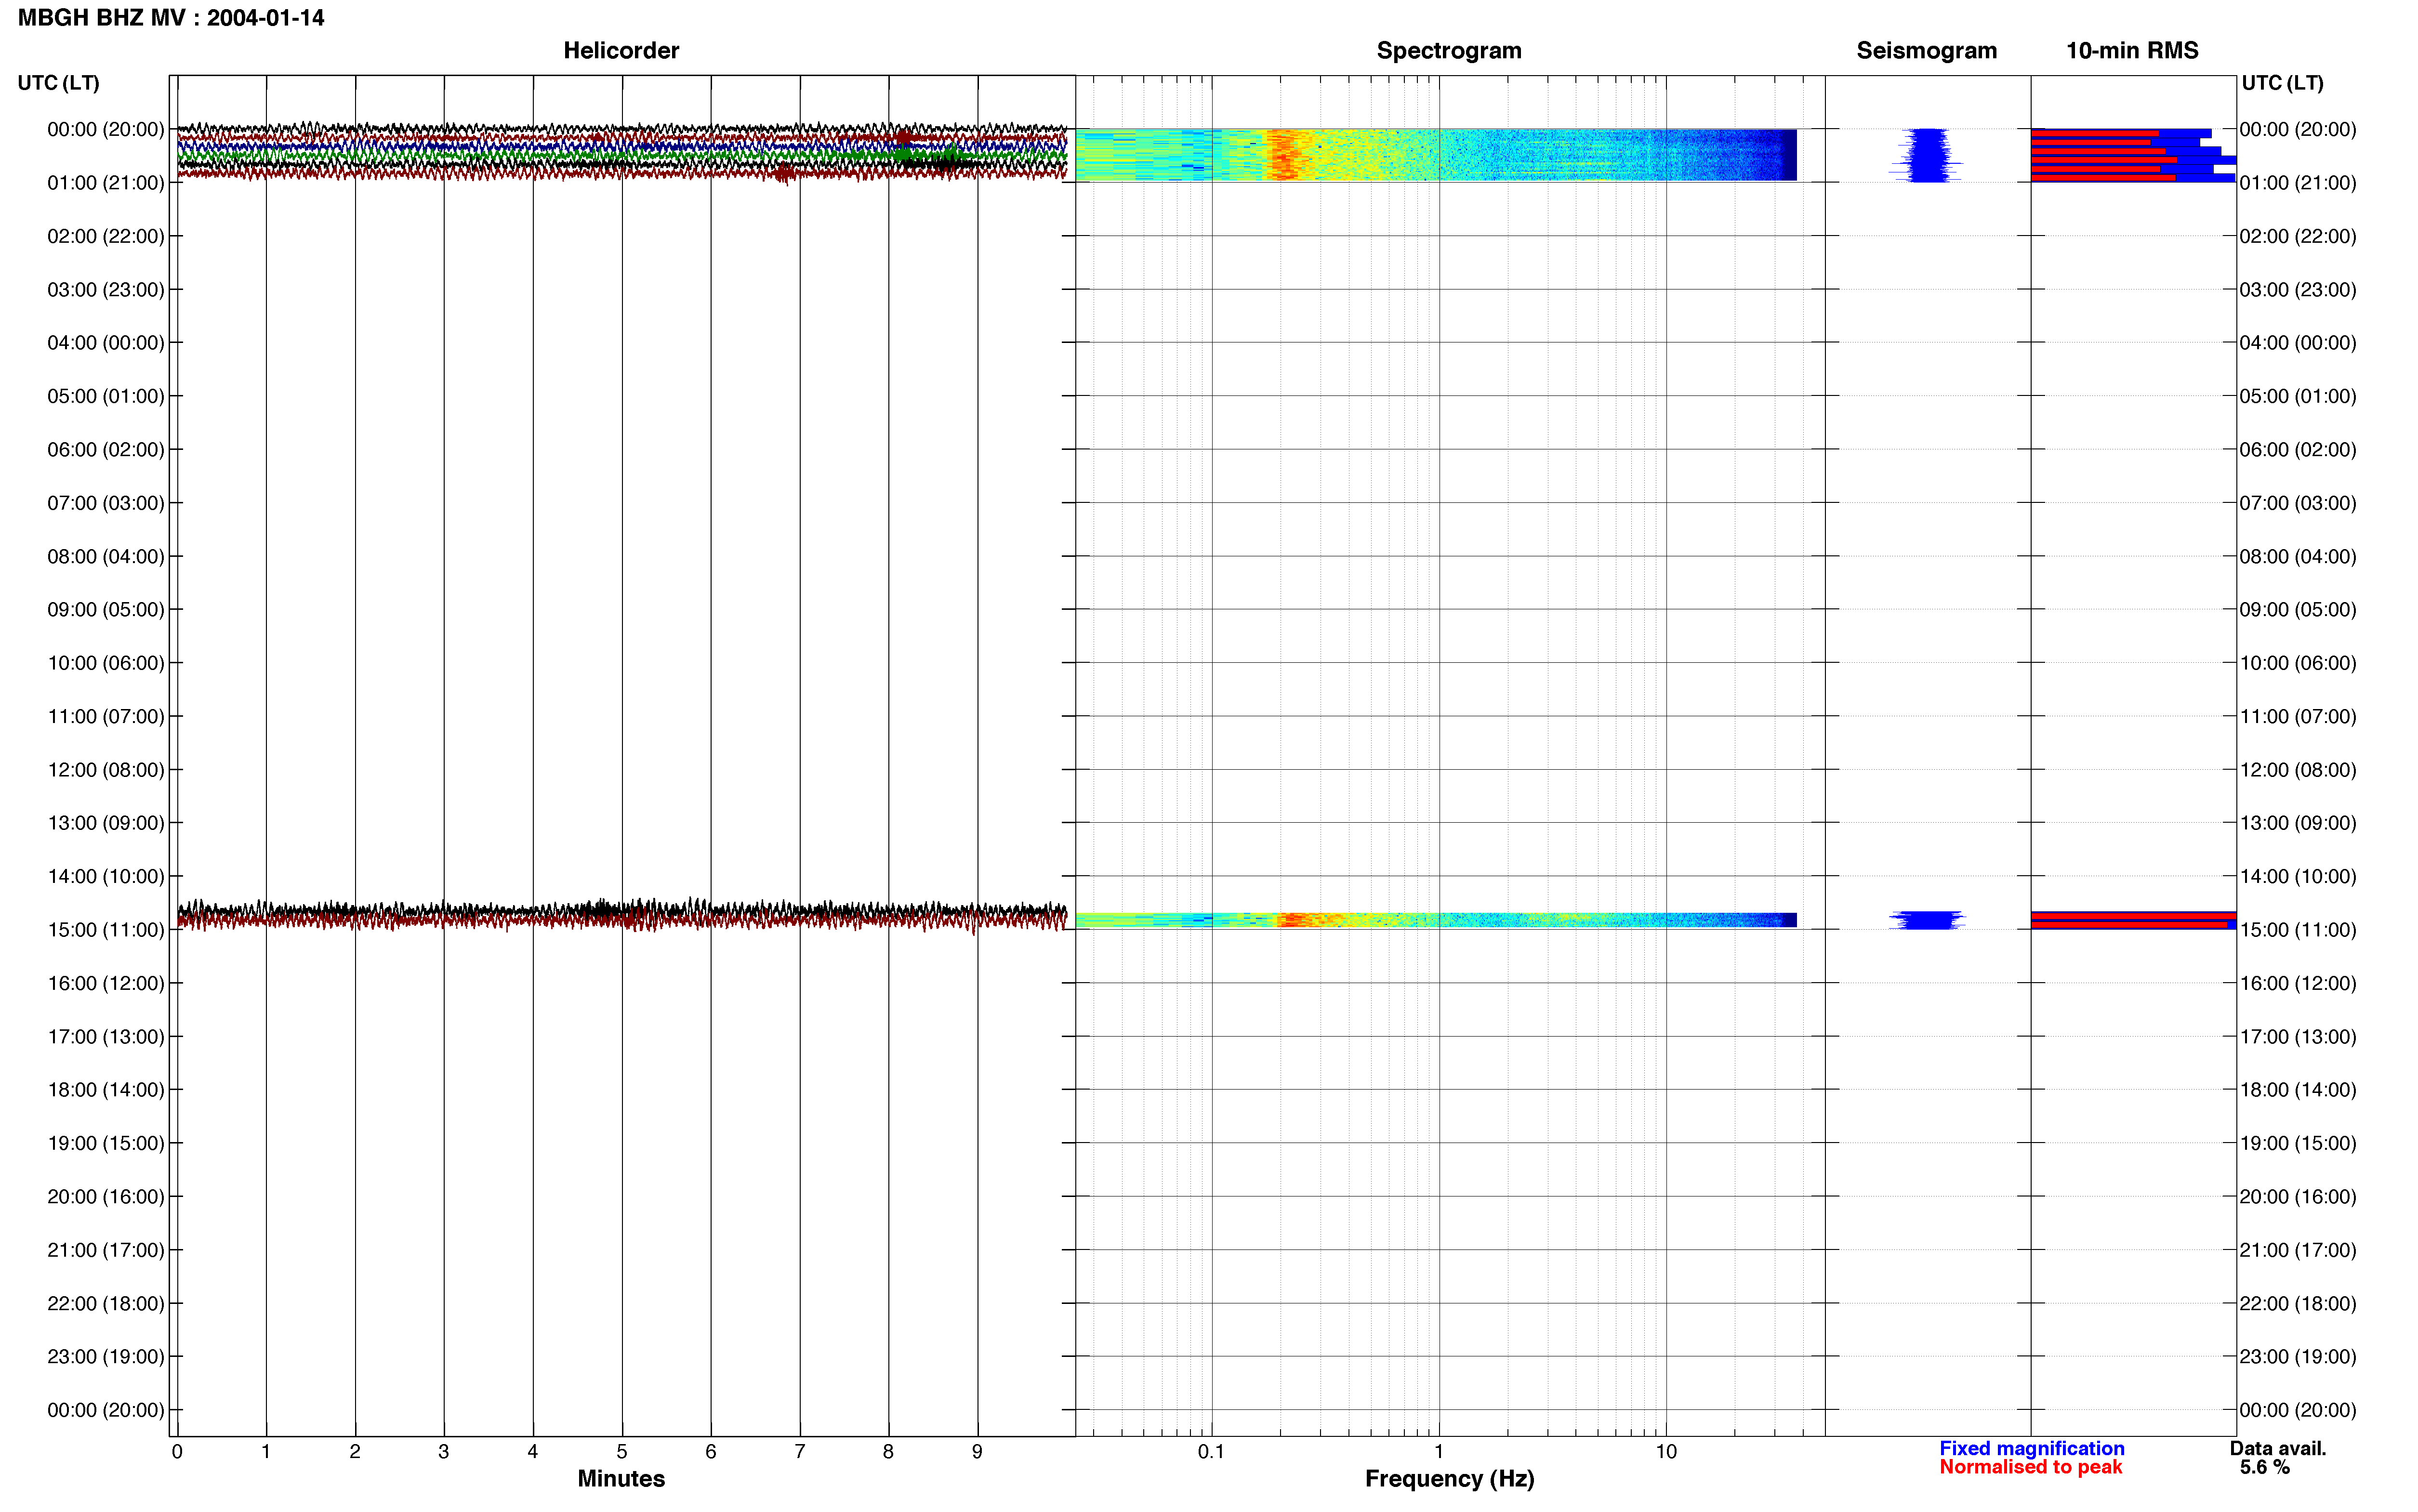Click the right '13:00 (09:00)' time label

click(2298, 823)
